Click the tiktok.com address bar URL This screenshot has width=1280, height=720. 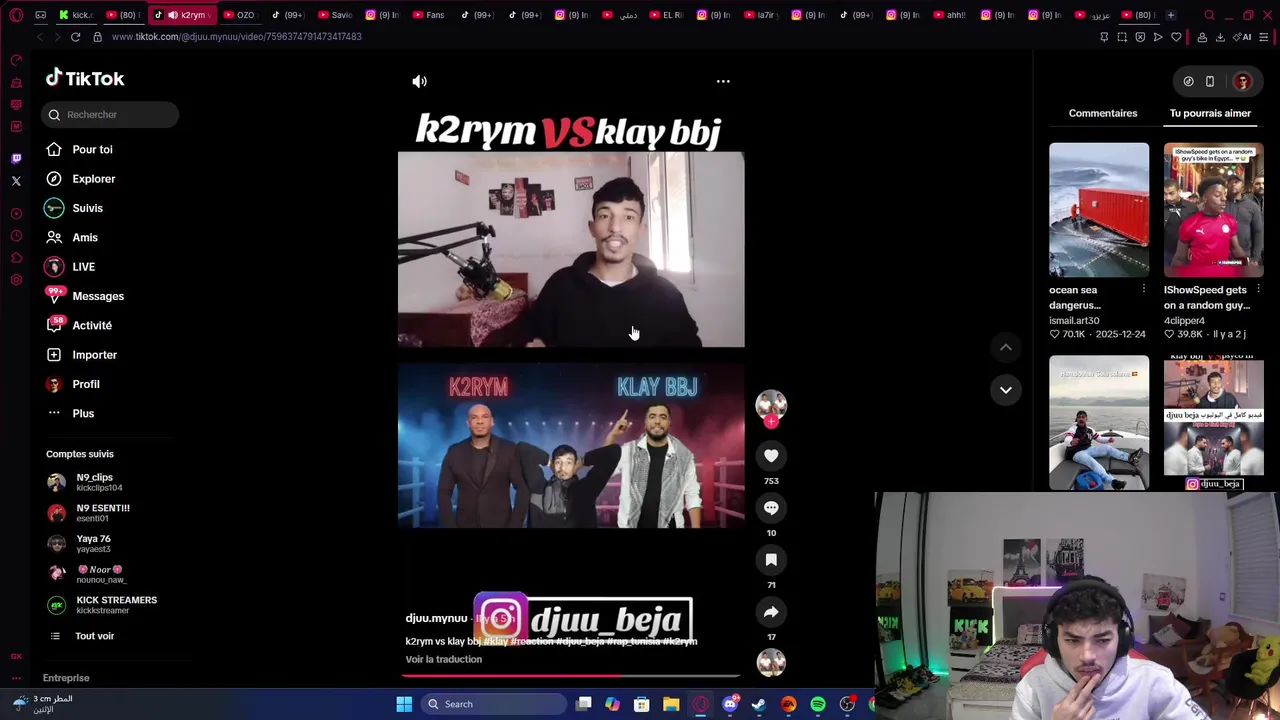pyautogui.click(x=237, y=37)
